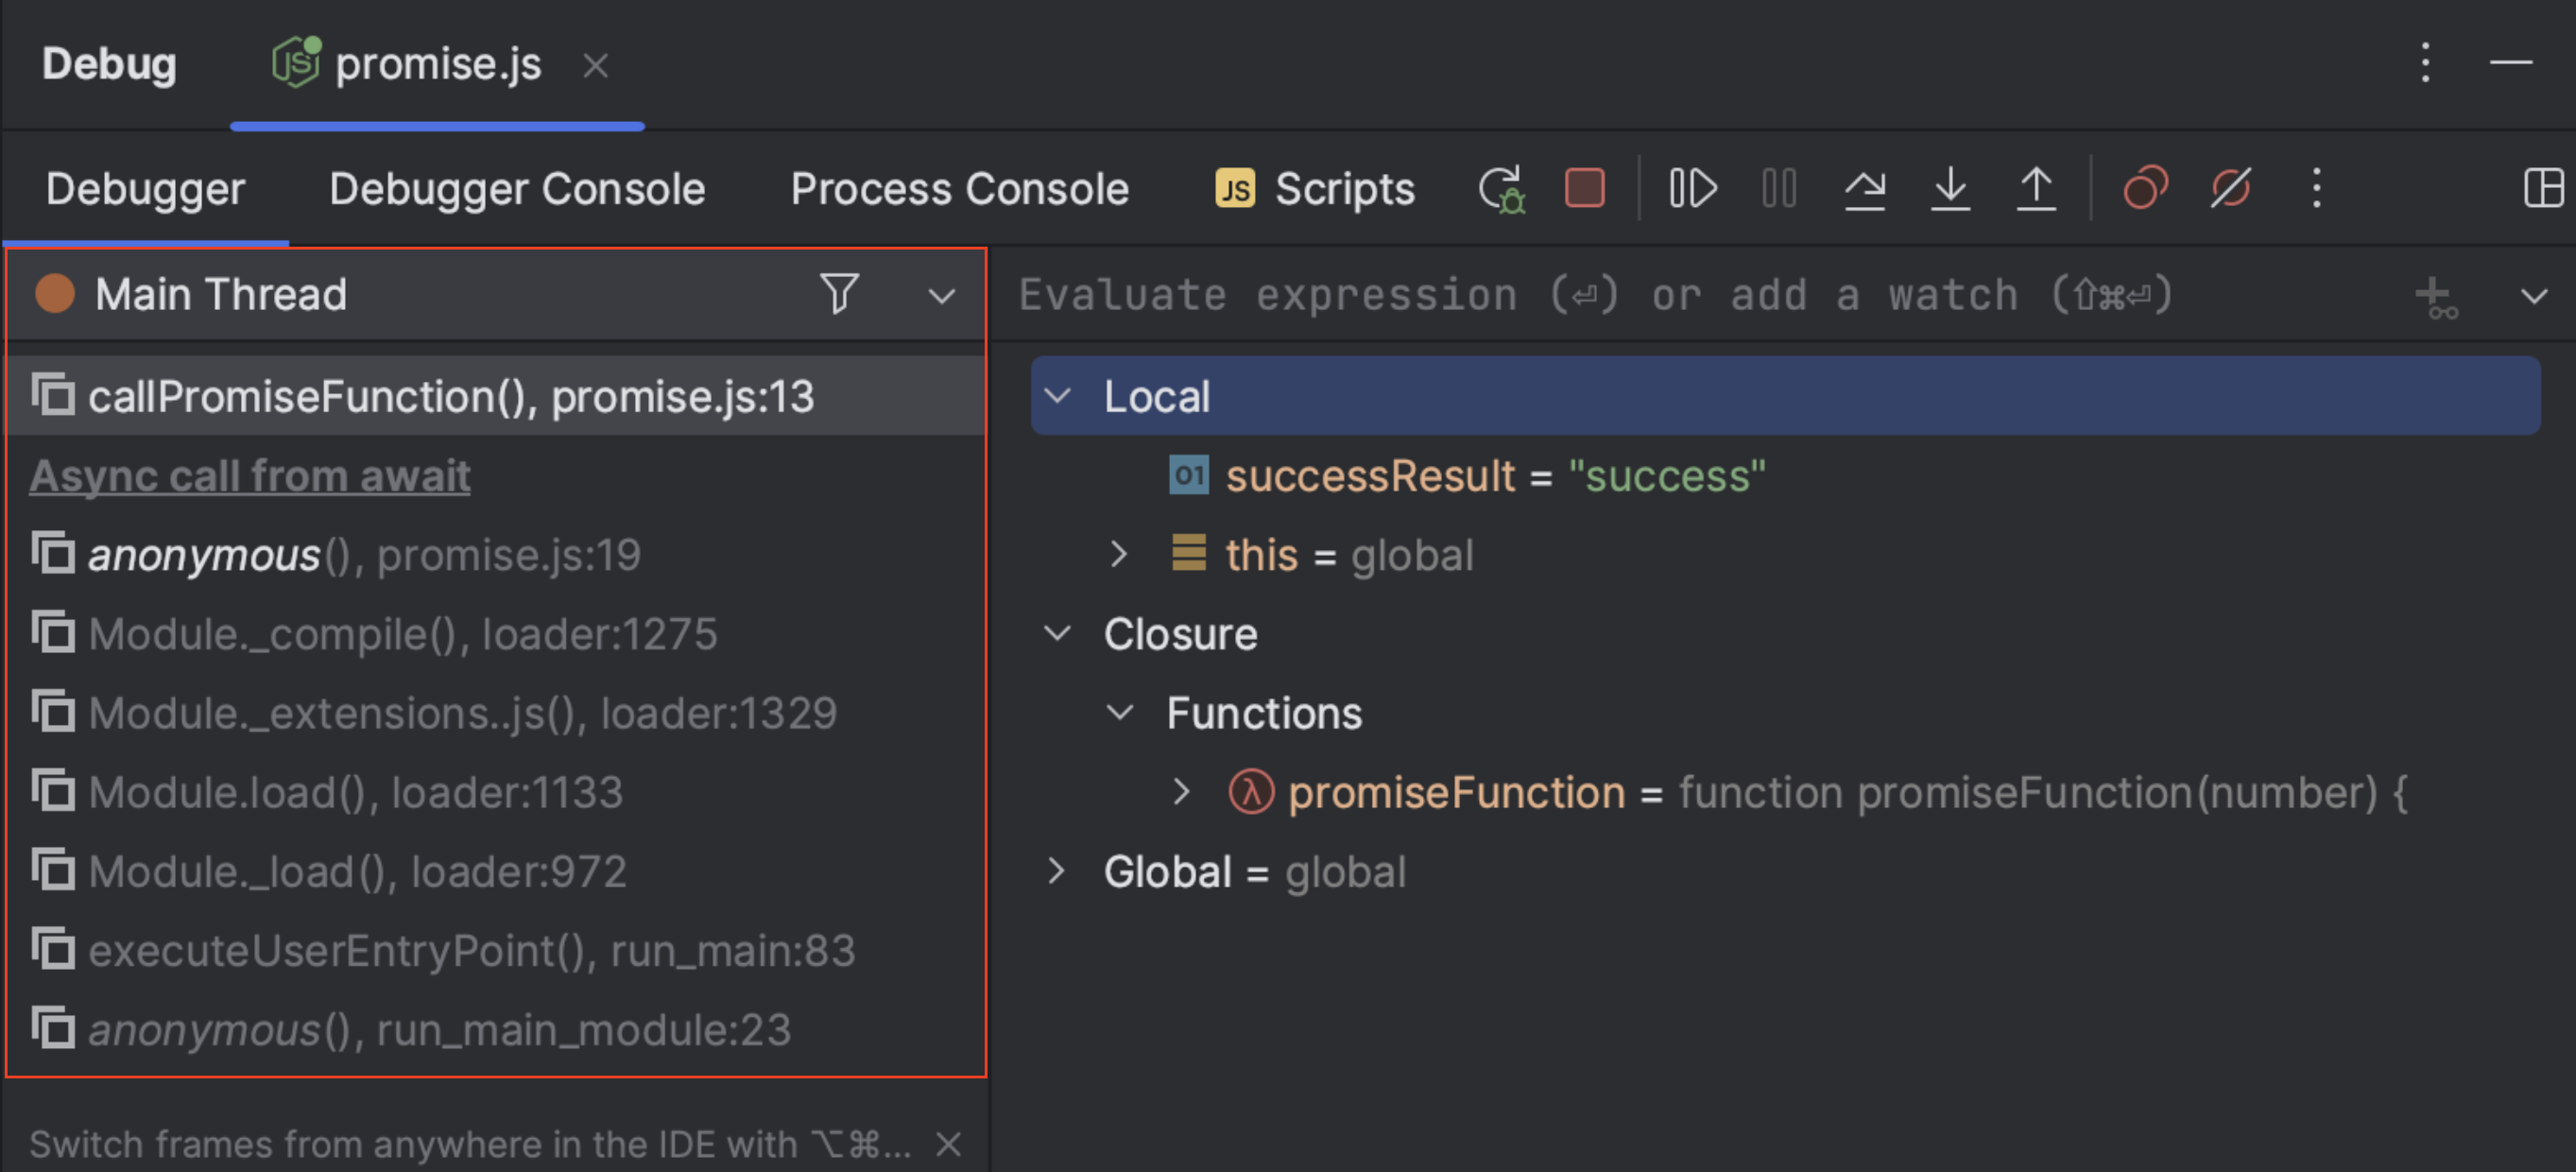Viewport: 2576px width, 1172px height.
Task: Click the frames filter icon
Action: pyautogui.click(x=839, y=294)
